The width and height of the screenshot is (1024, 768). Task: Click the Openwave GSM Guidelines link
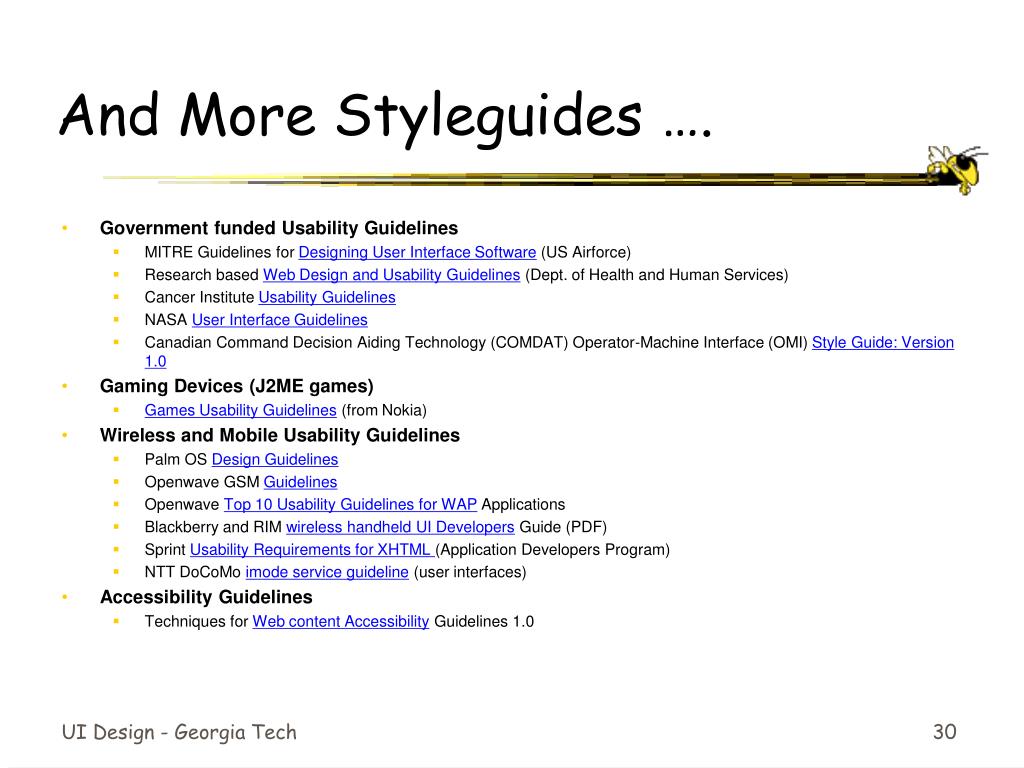tap(300, 482)
